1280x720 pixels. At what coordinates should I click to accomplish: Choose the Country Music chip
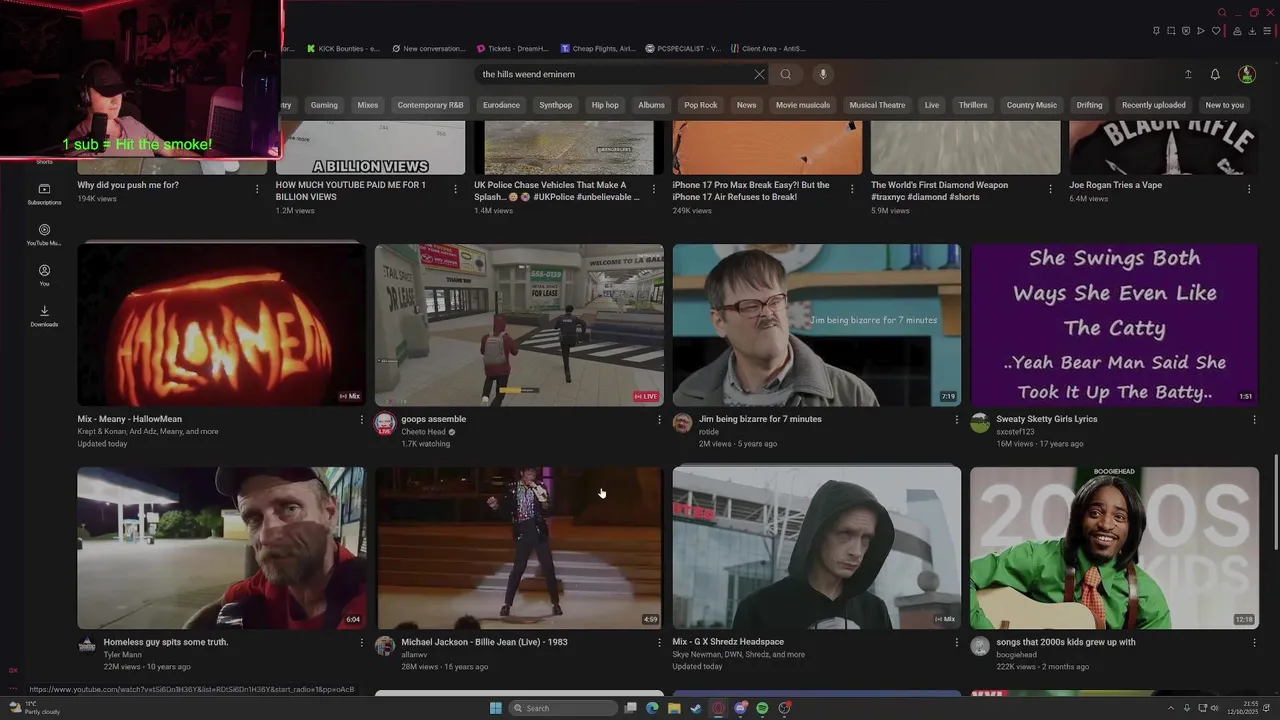(1032, 105)
